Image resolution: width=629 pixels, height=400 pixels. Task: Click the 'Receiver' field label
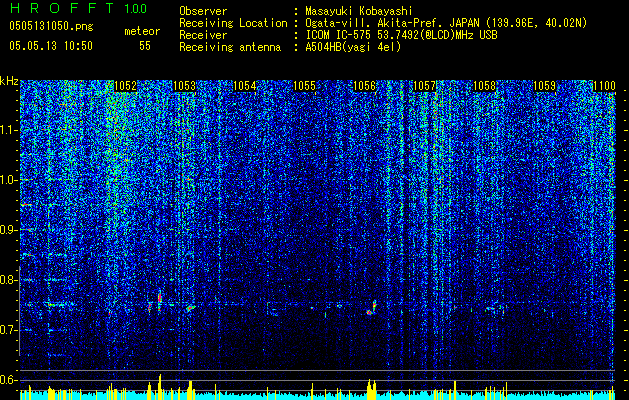point(203,35)
